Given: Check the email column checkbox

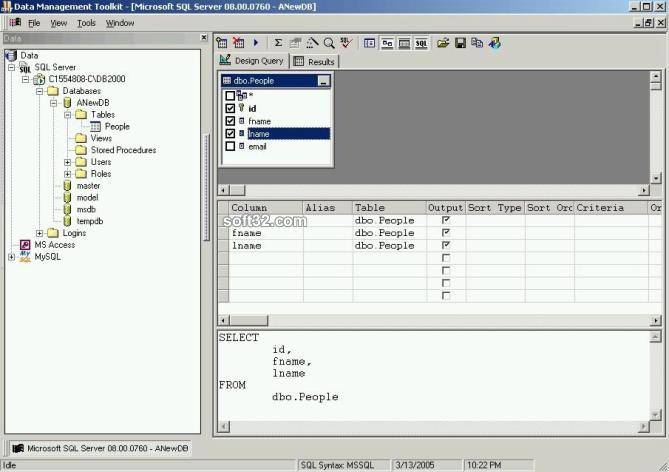Looking at the screenshot, I should 230,146.
